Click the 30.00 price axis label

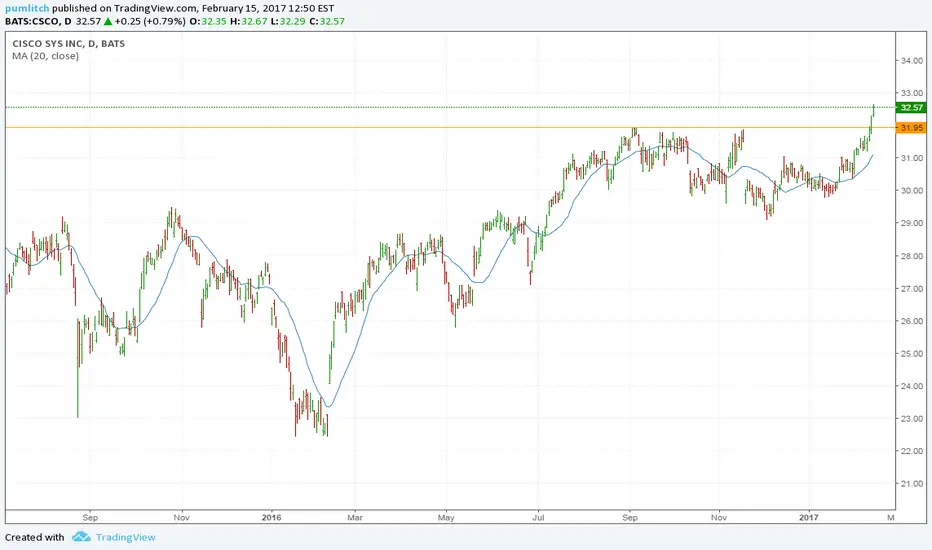click(912, 191)
